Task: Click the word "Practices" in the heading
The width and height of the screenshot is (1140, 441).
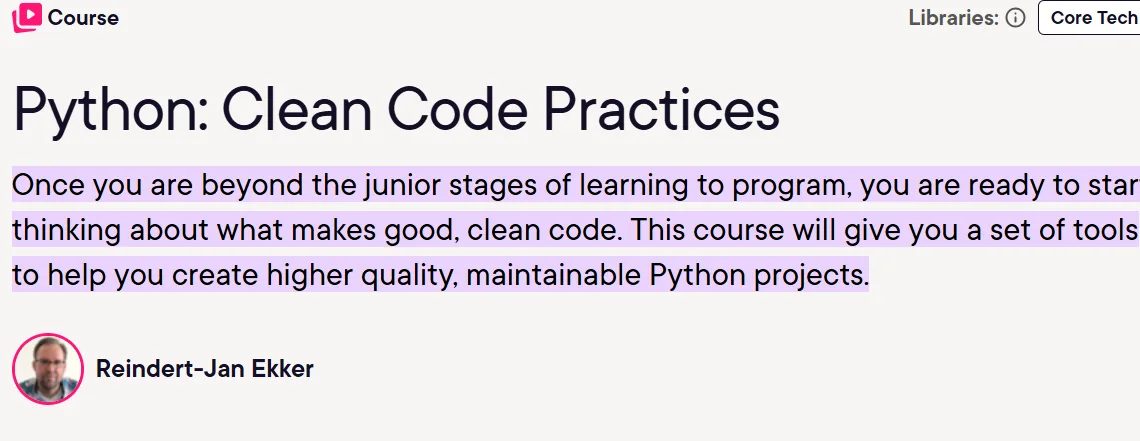Action: (661, 108)
